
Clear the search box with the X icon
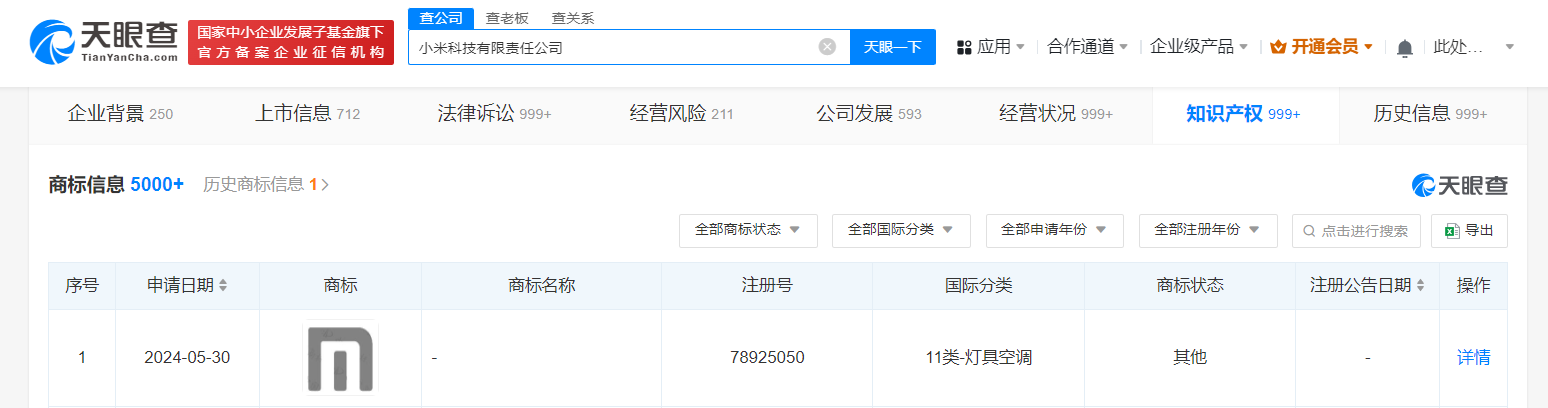coord(827,47)
